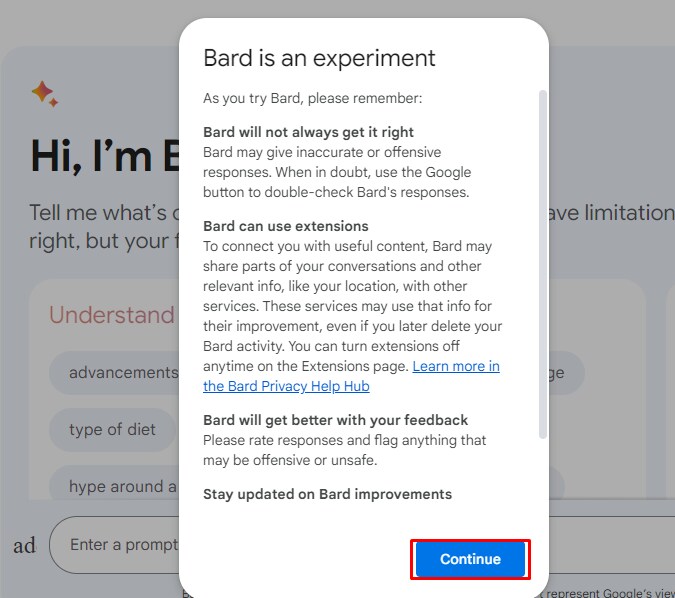Click the 'Bard is an experiment' title

(x=319, y=57)
